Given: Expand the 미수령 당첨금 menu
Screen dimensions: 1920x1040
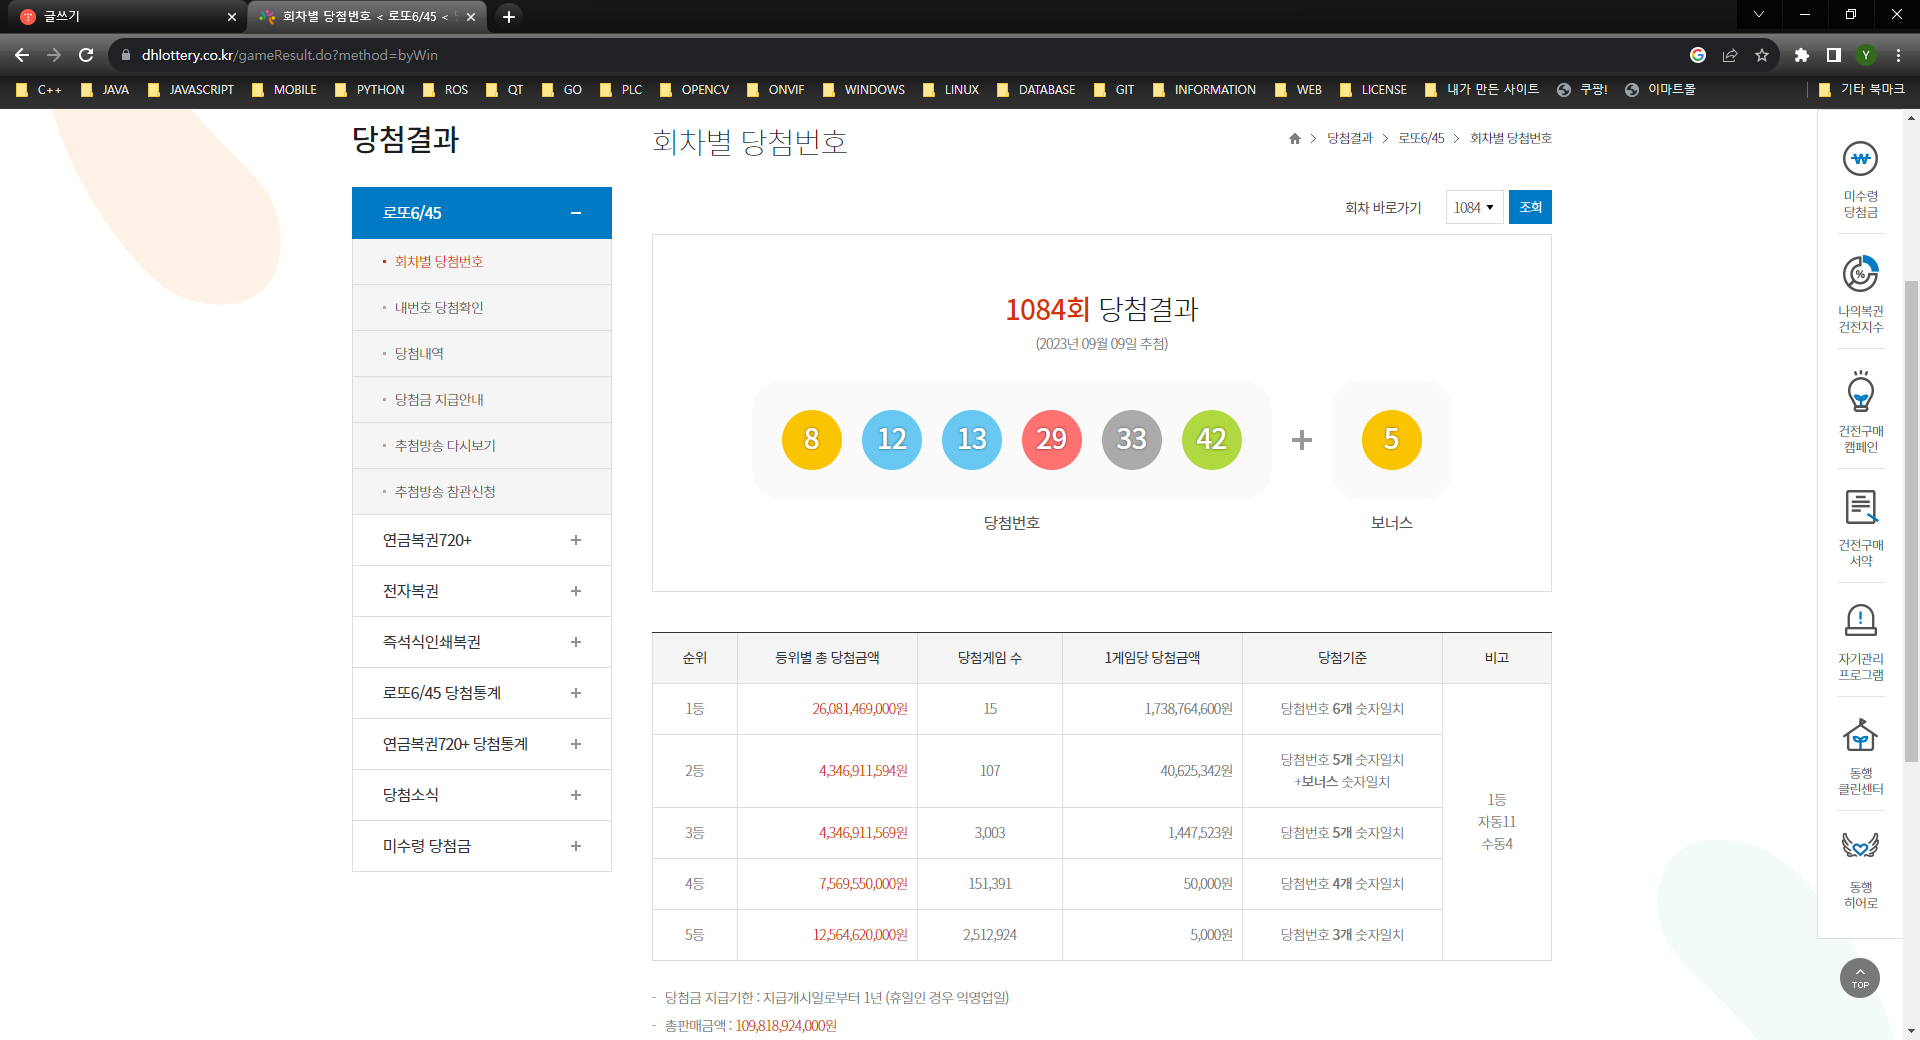Looking at the screenshot, I should click(x=576, y=846).
